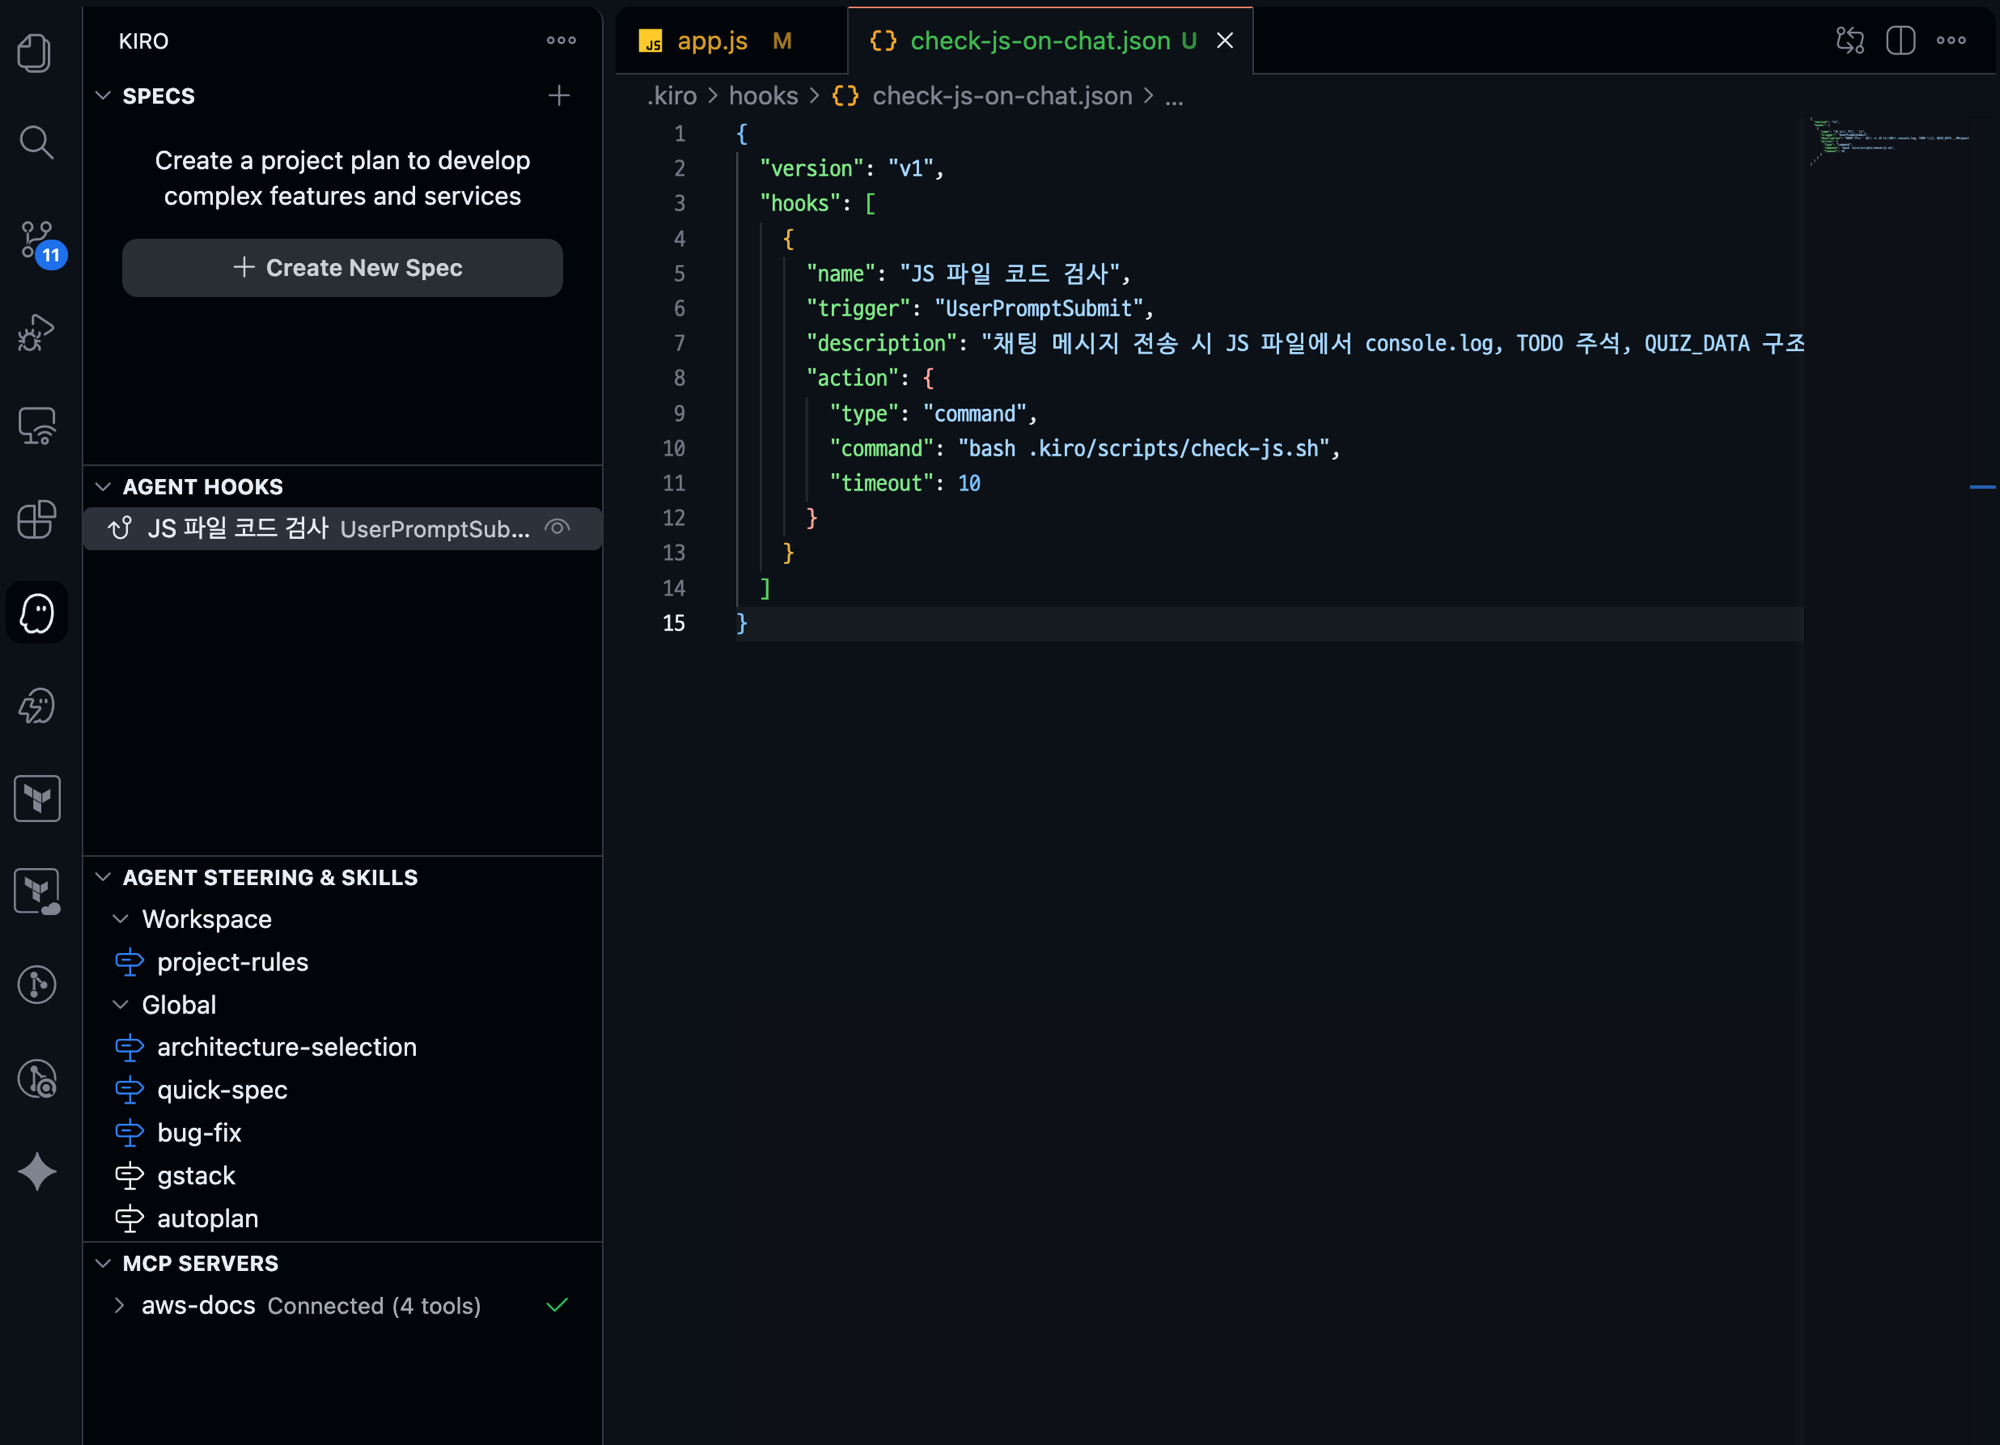Open the bug-fix steering file

point(342,1133)
